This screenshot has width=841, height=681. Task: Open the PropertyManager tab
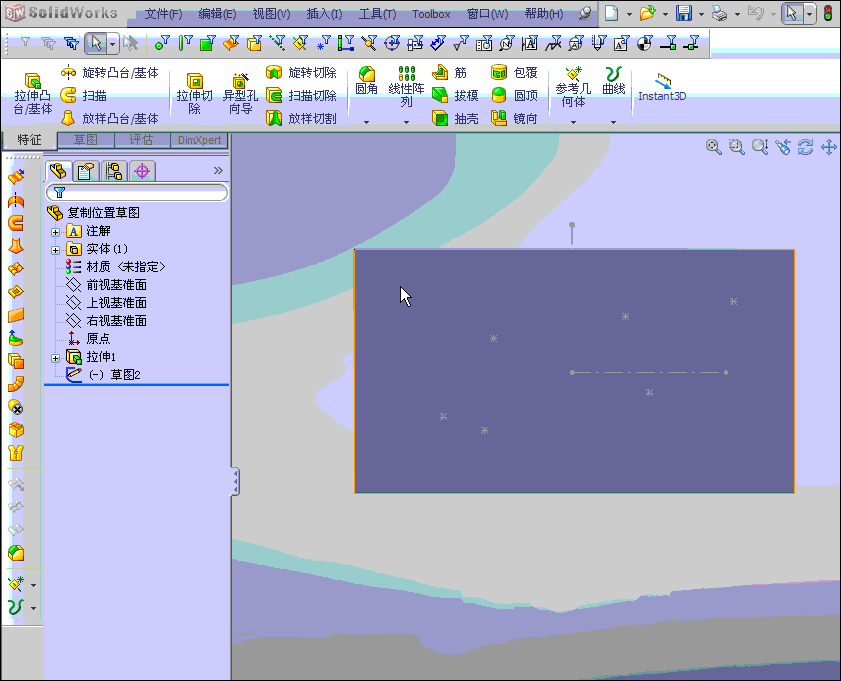(x=86, y=171)
